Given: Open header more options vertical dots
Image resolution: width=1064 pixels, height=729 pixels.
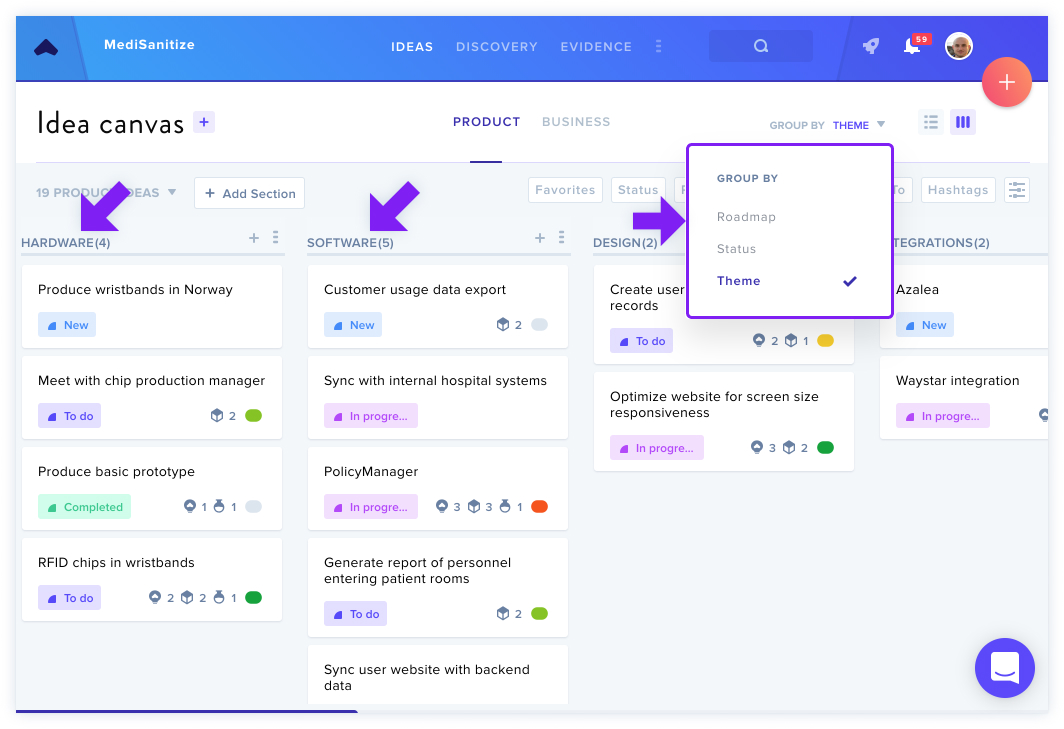Looking at the screenshot, I should pyautogui.click(x=658, y=46).
